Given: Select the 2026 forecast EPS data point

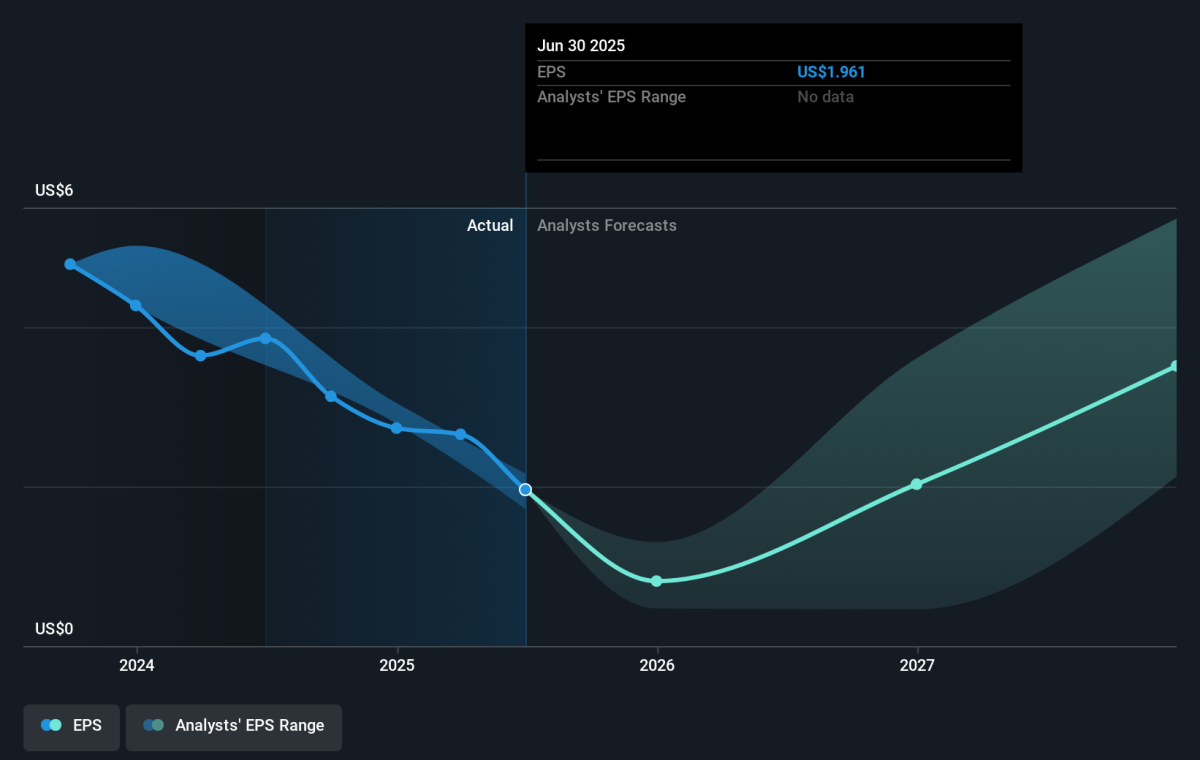Looking at the screenshot, I should (657, 581).
